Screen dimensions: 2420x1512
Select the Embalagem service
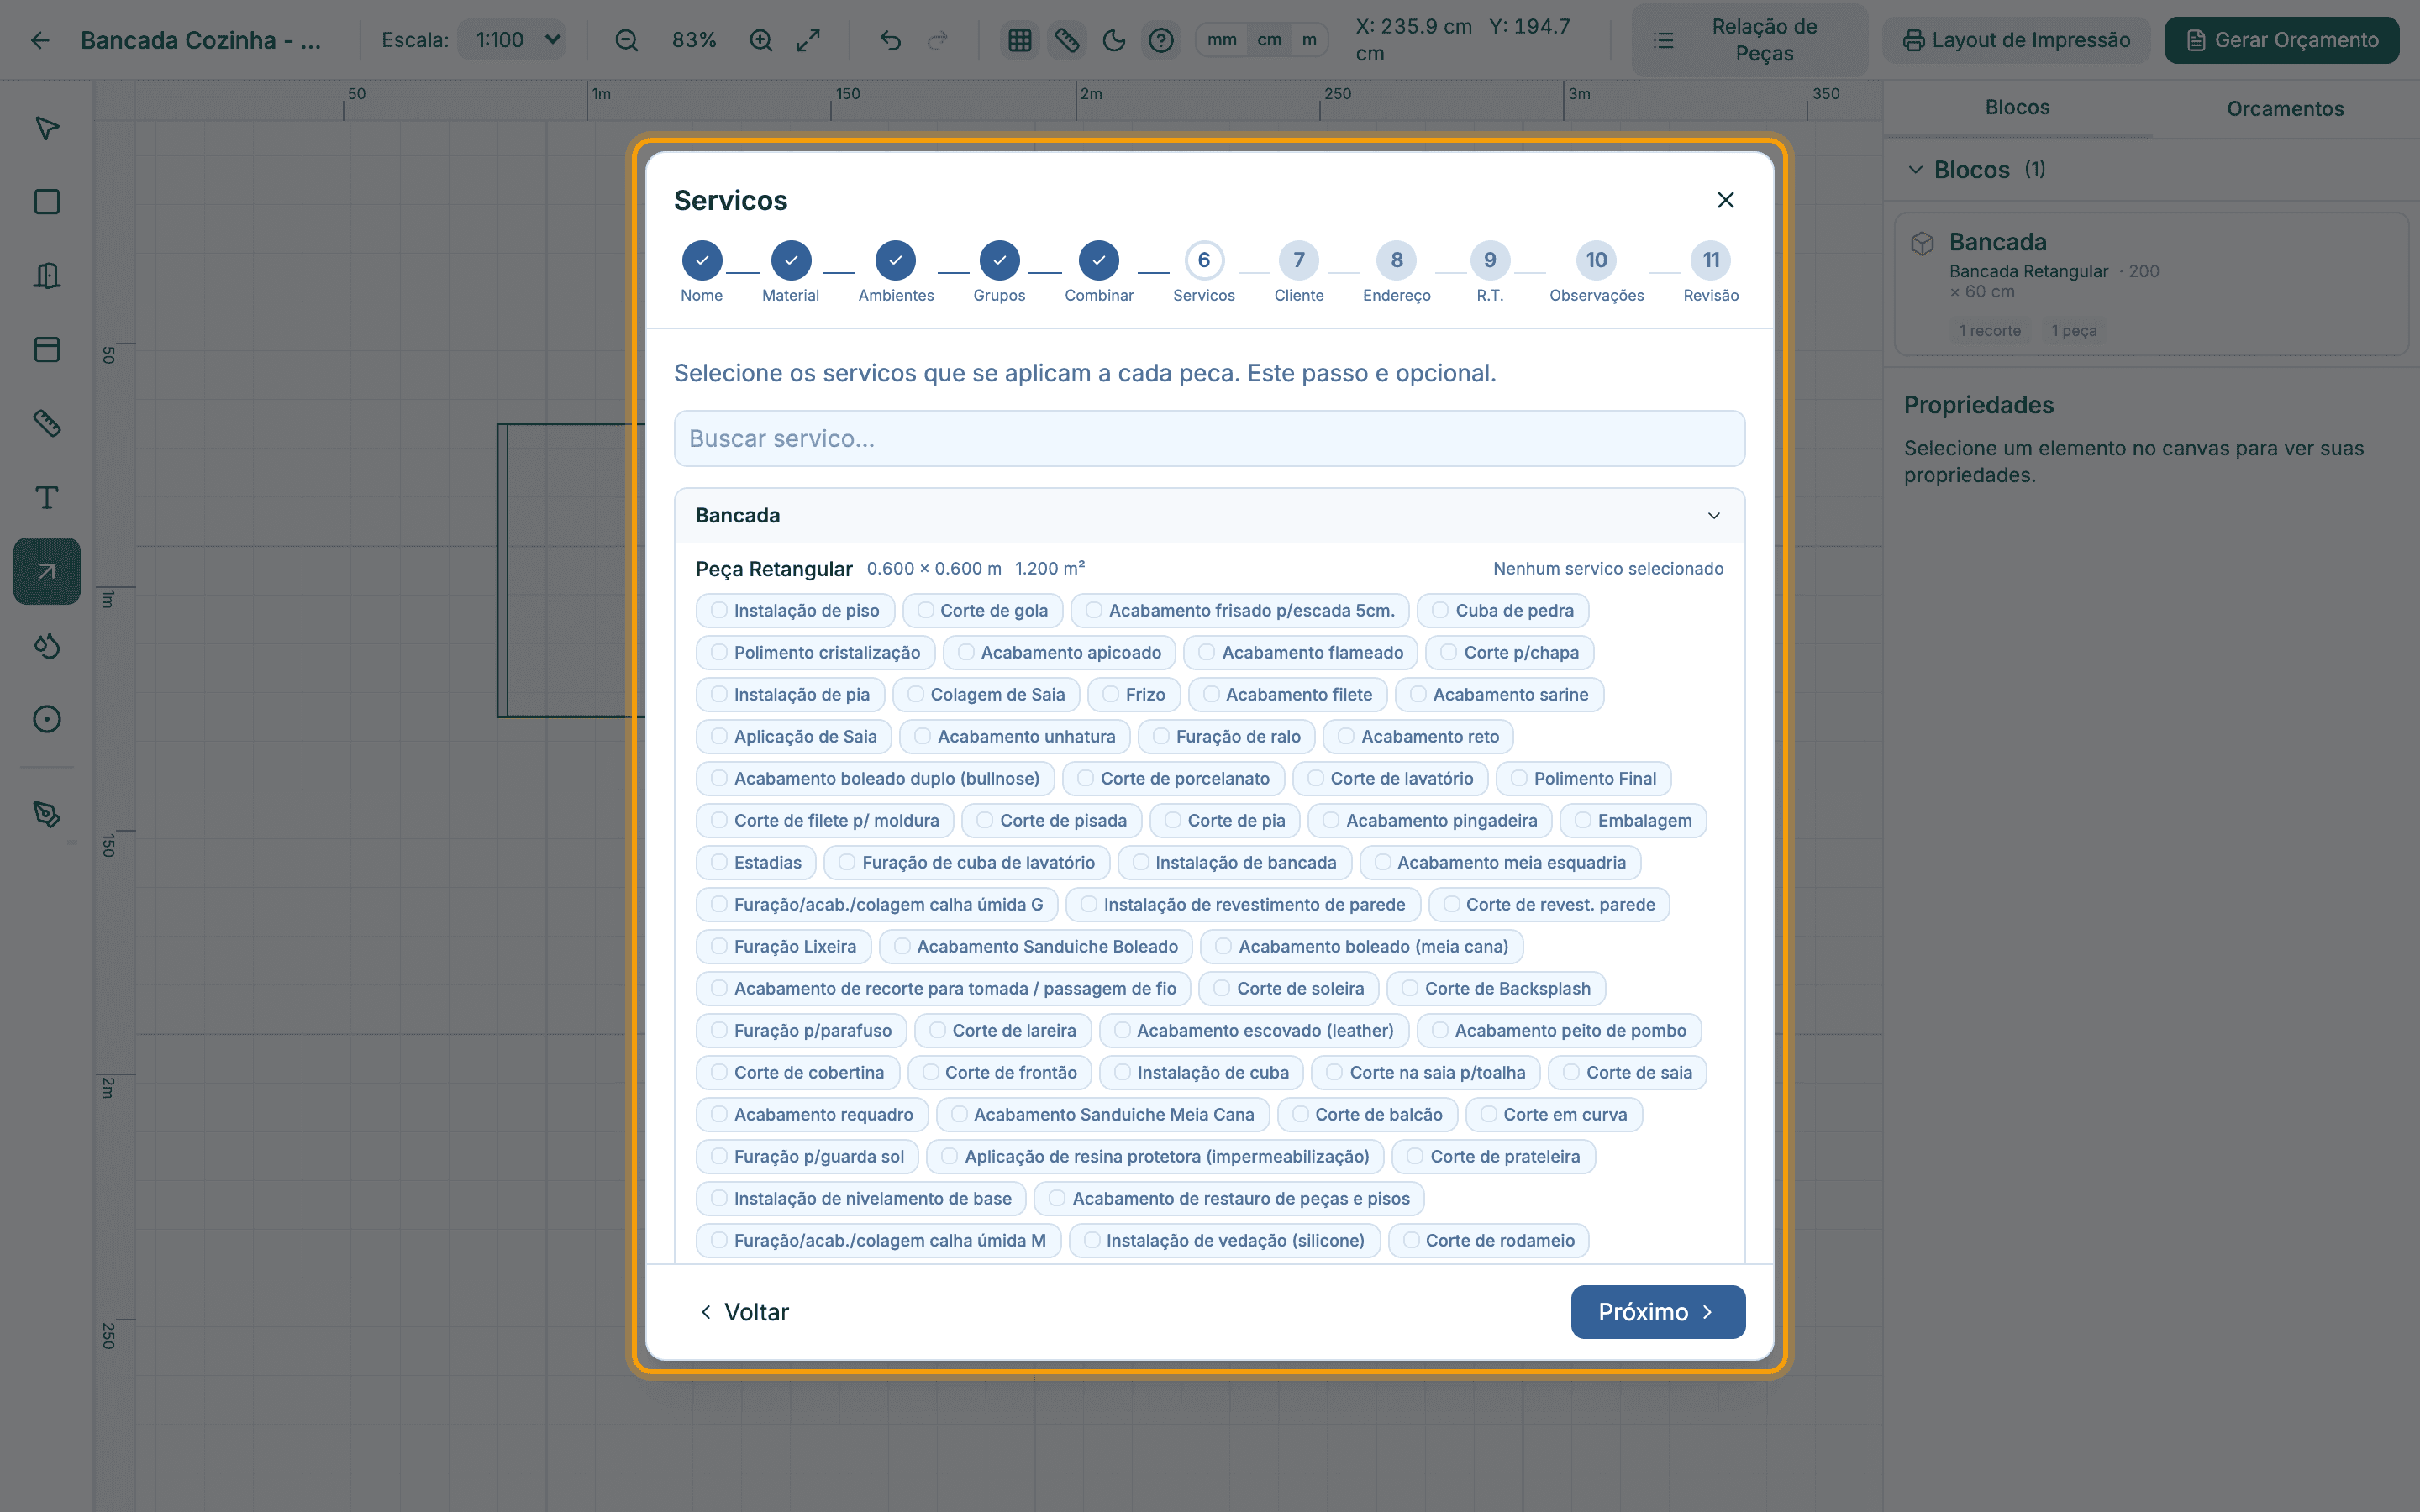point(1633,820)
